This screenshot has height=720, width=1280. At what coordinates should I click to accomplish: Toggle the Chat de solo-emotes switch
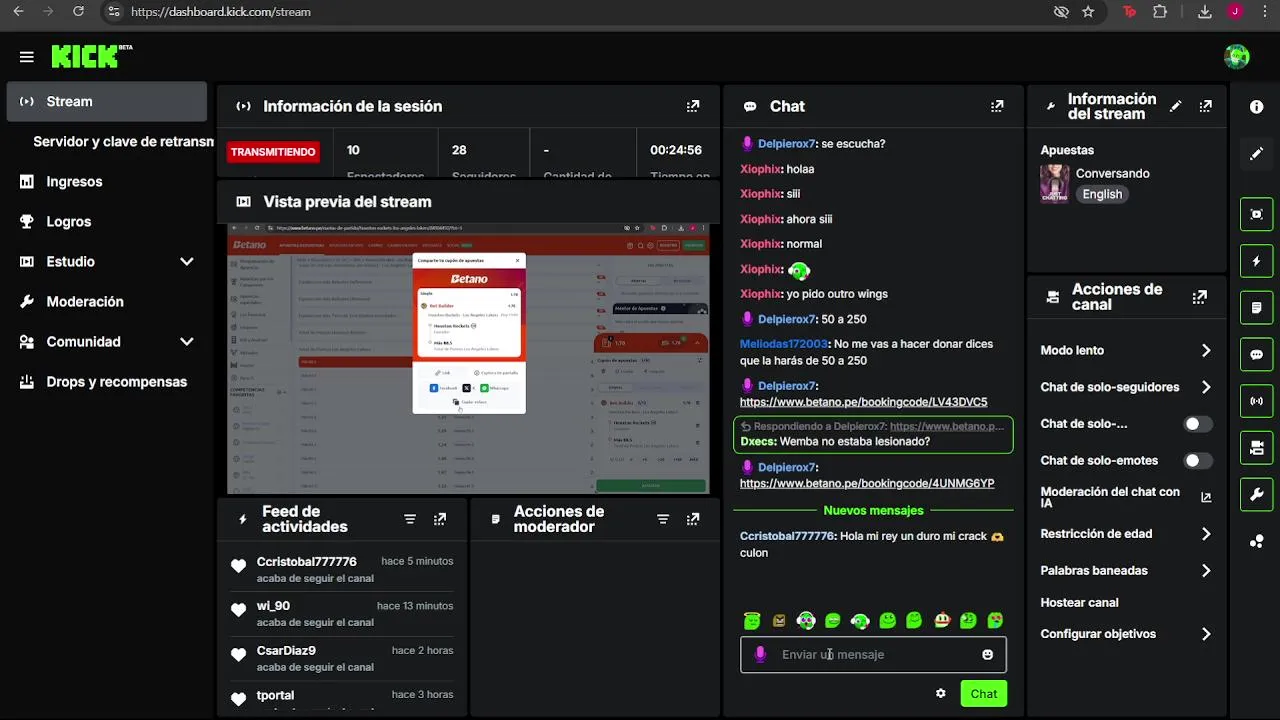click(x=1198, y=461)
